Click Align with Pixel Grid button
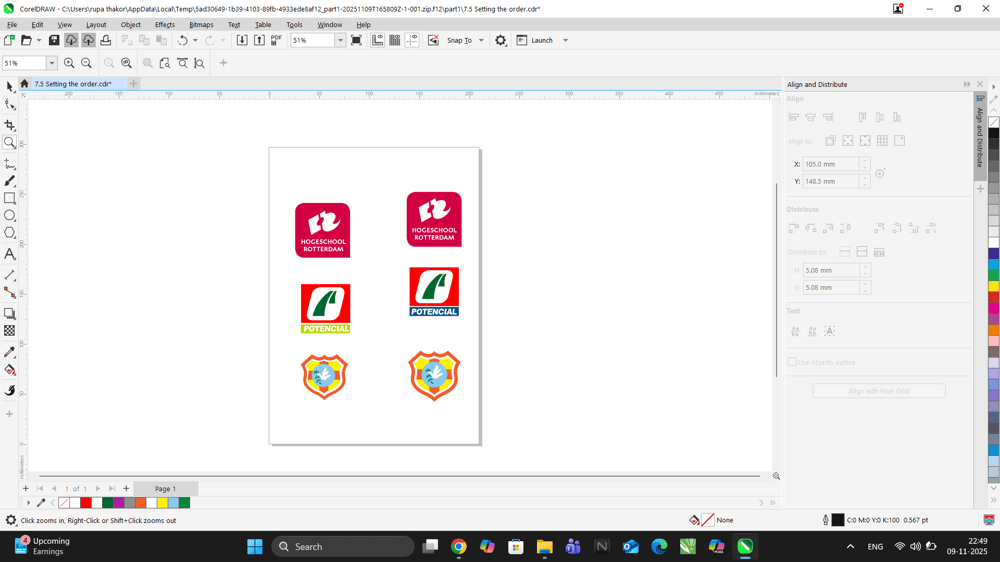The image size is (1000, 562). (x=879, y=391)
